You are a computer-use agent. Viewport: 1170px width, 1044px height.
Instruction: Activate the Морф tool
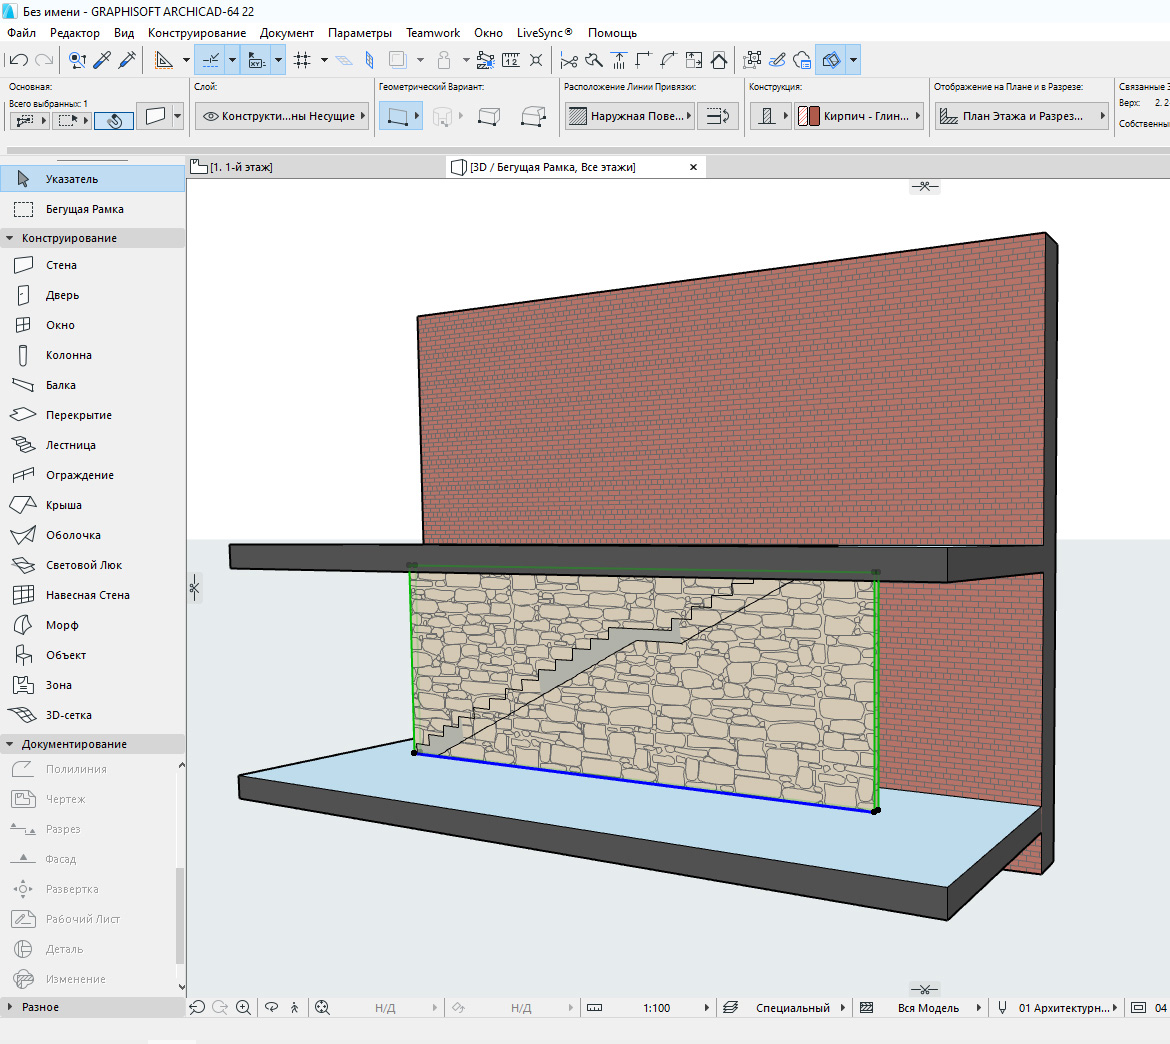coord(61,625)
